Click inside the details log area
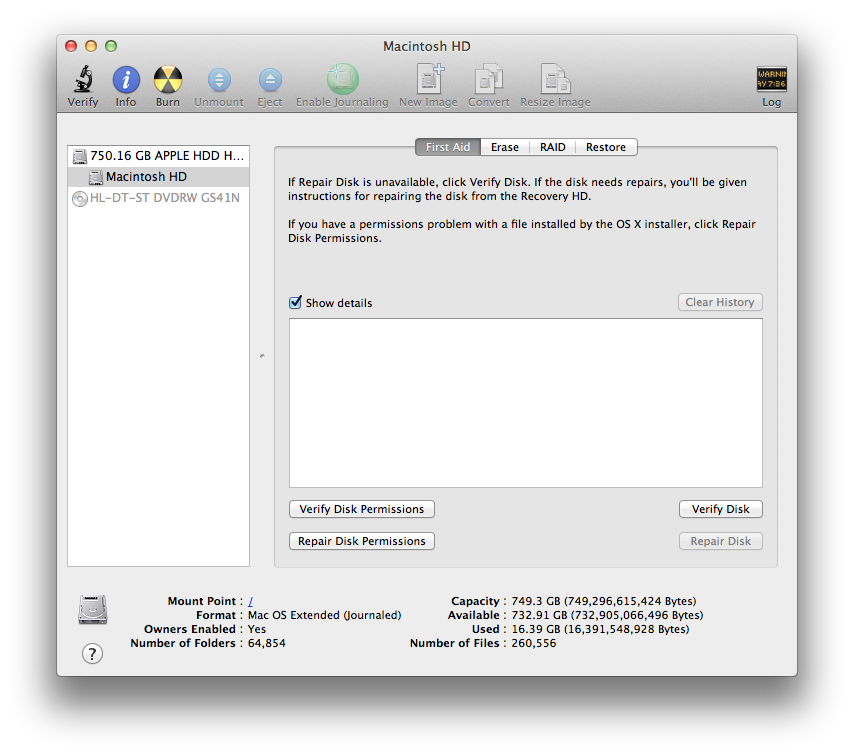This screenshot has width=854, height=755. [526, 403]
